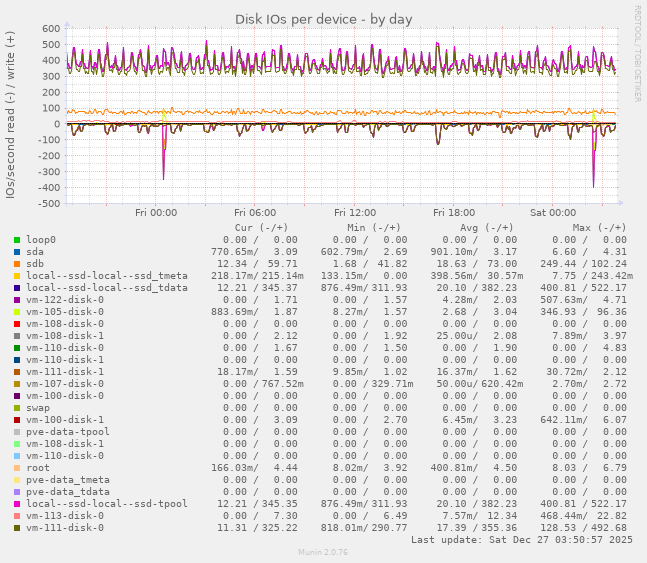
Task: Click the 'Fri 18:00' time axis label
Action: tap(454, 213)
